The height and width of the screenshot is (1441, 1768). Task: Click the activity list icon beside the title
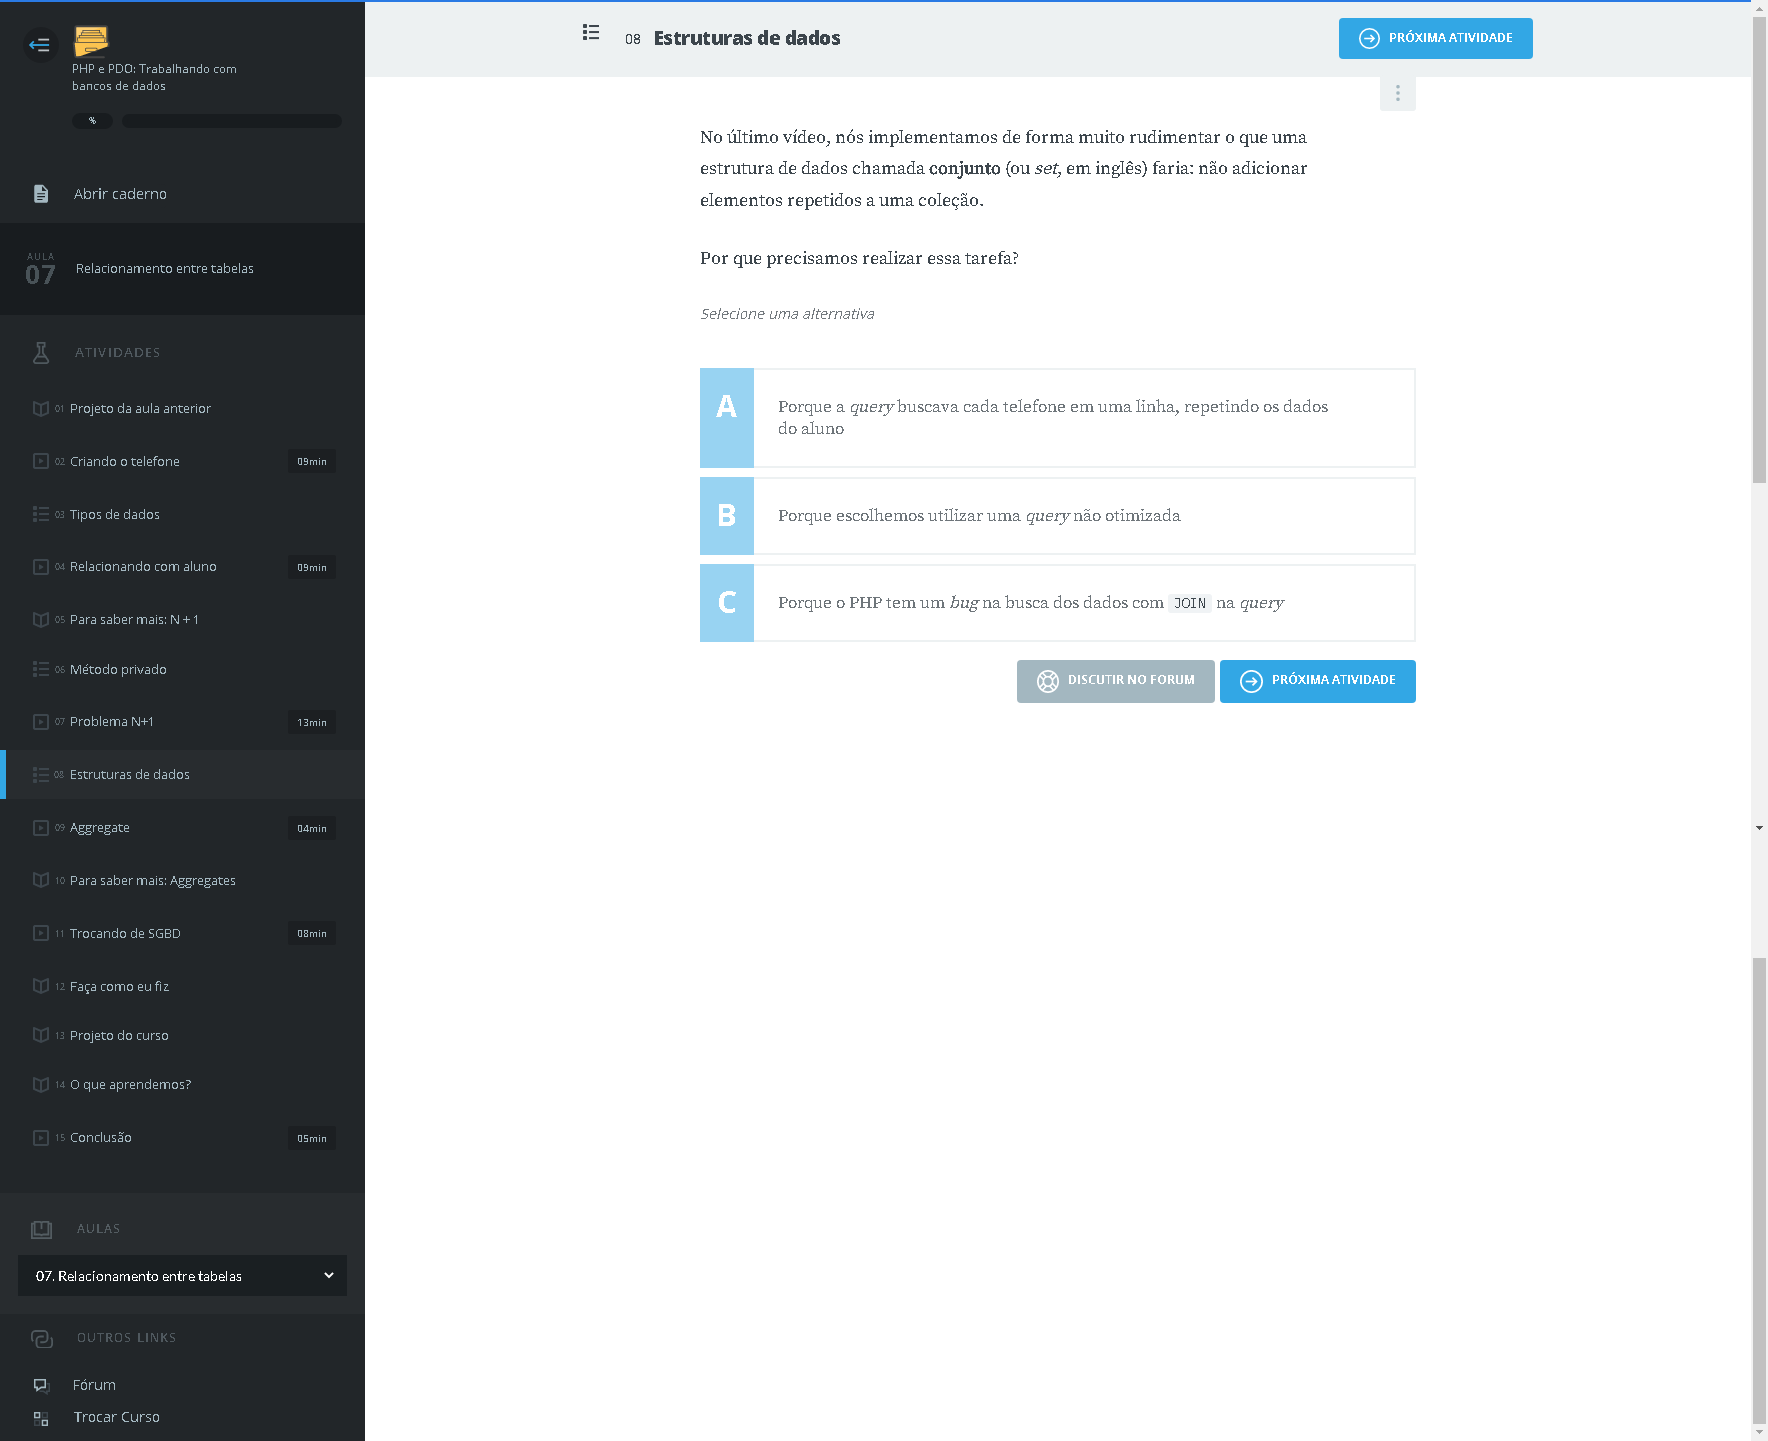(x=591, y=33)
